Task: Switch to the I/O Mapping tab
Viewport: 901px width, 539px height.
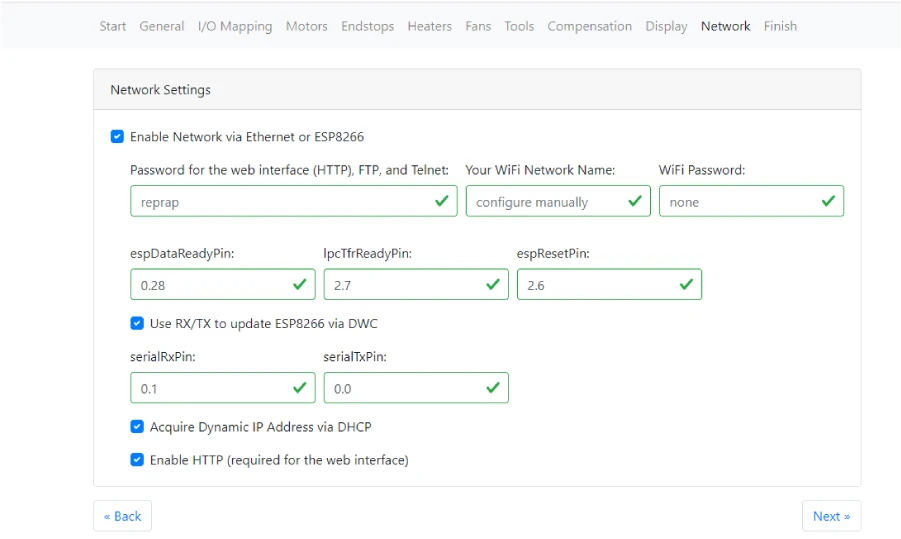Action: tap(235, 26)
